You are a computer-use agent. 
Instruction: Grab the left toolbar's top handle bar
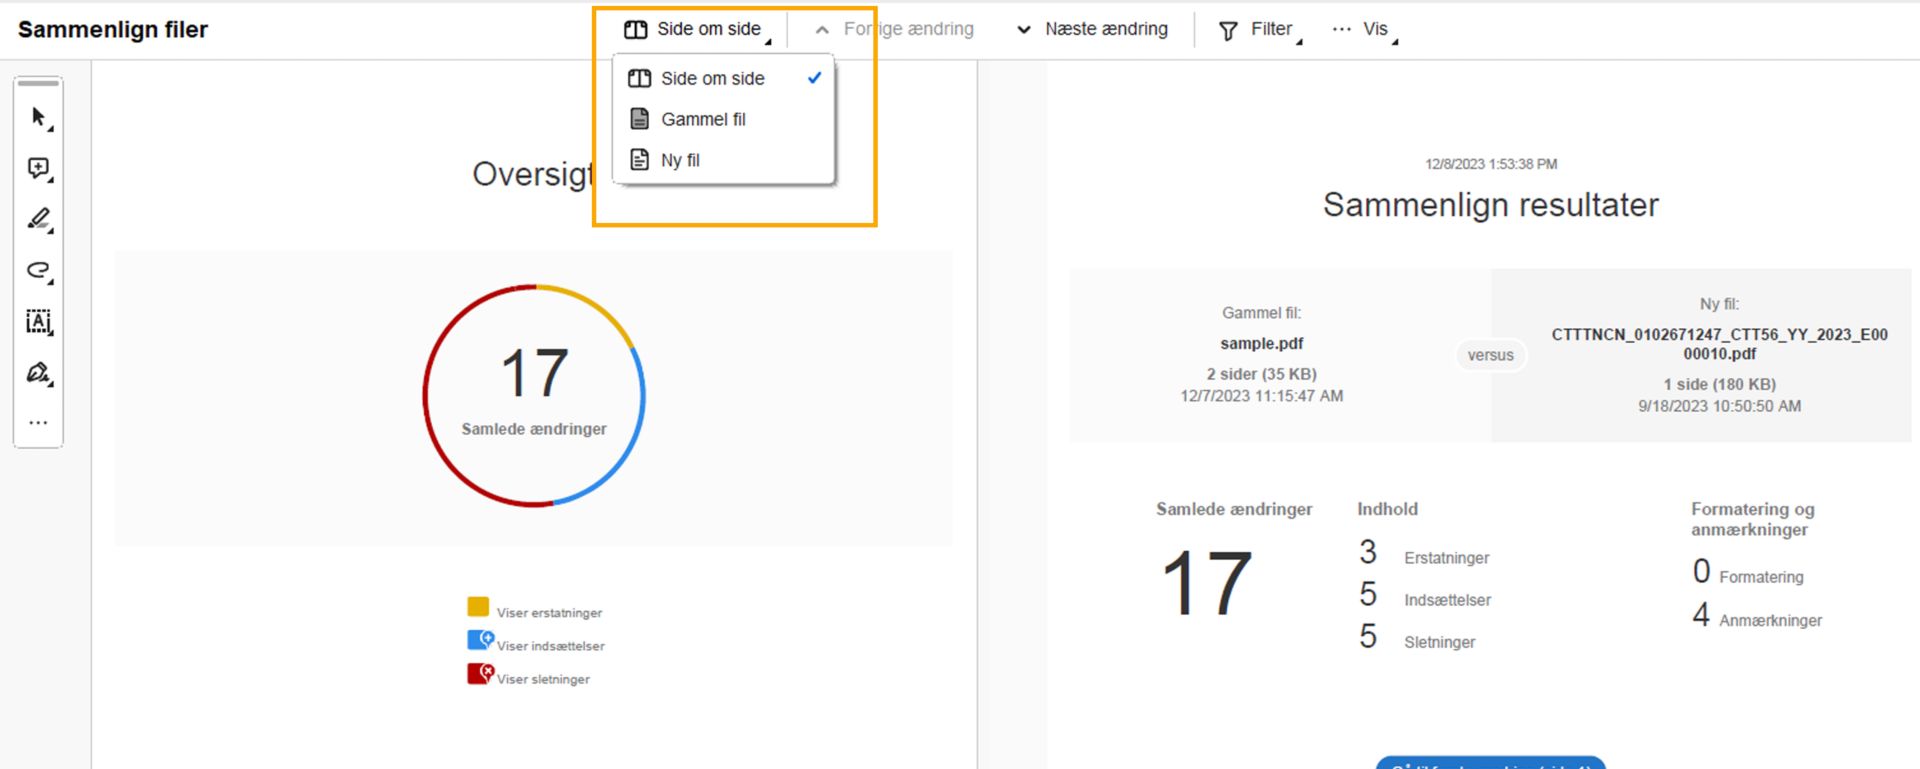tap(39, 83)
